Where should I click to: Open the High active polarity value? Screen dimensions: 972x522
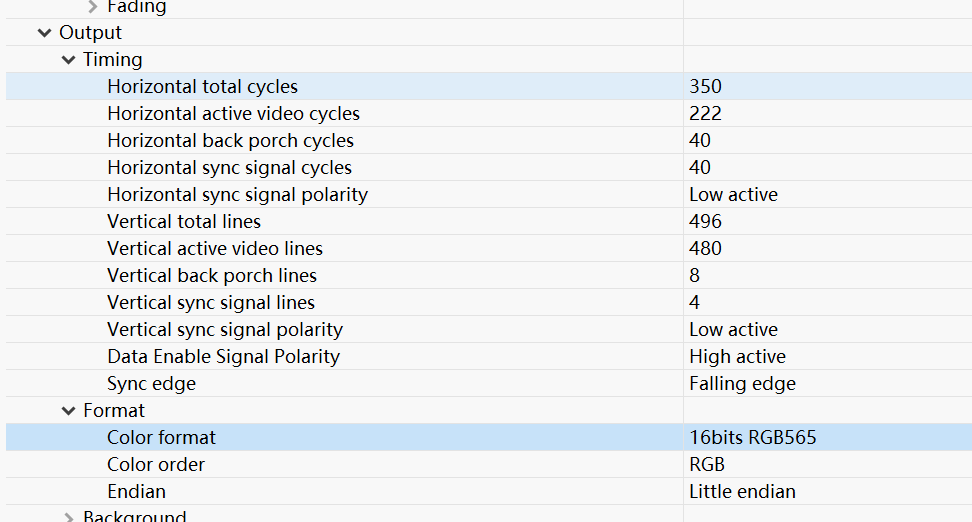point(738,356)
